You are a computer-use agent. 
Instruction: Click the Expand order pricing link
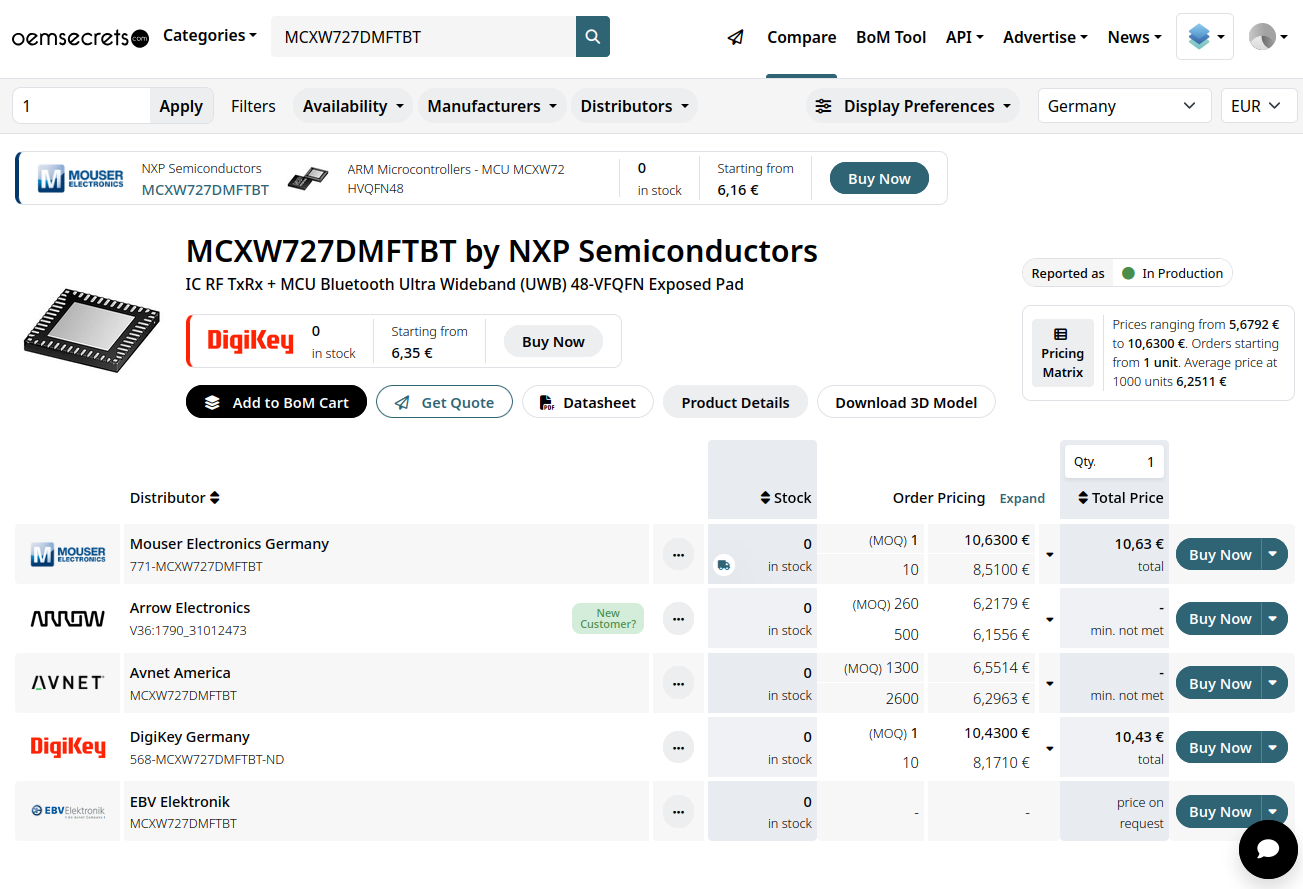click(x=1022, y=498)
